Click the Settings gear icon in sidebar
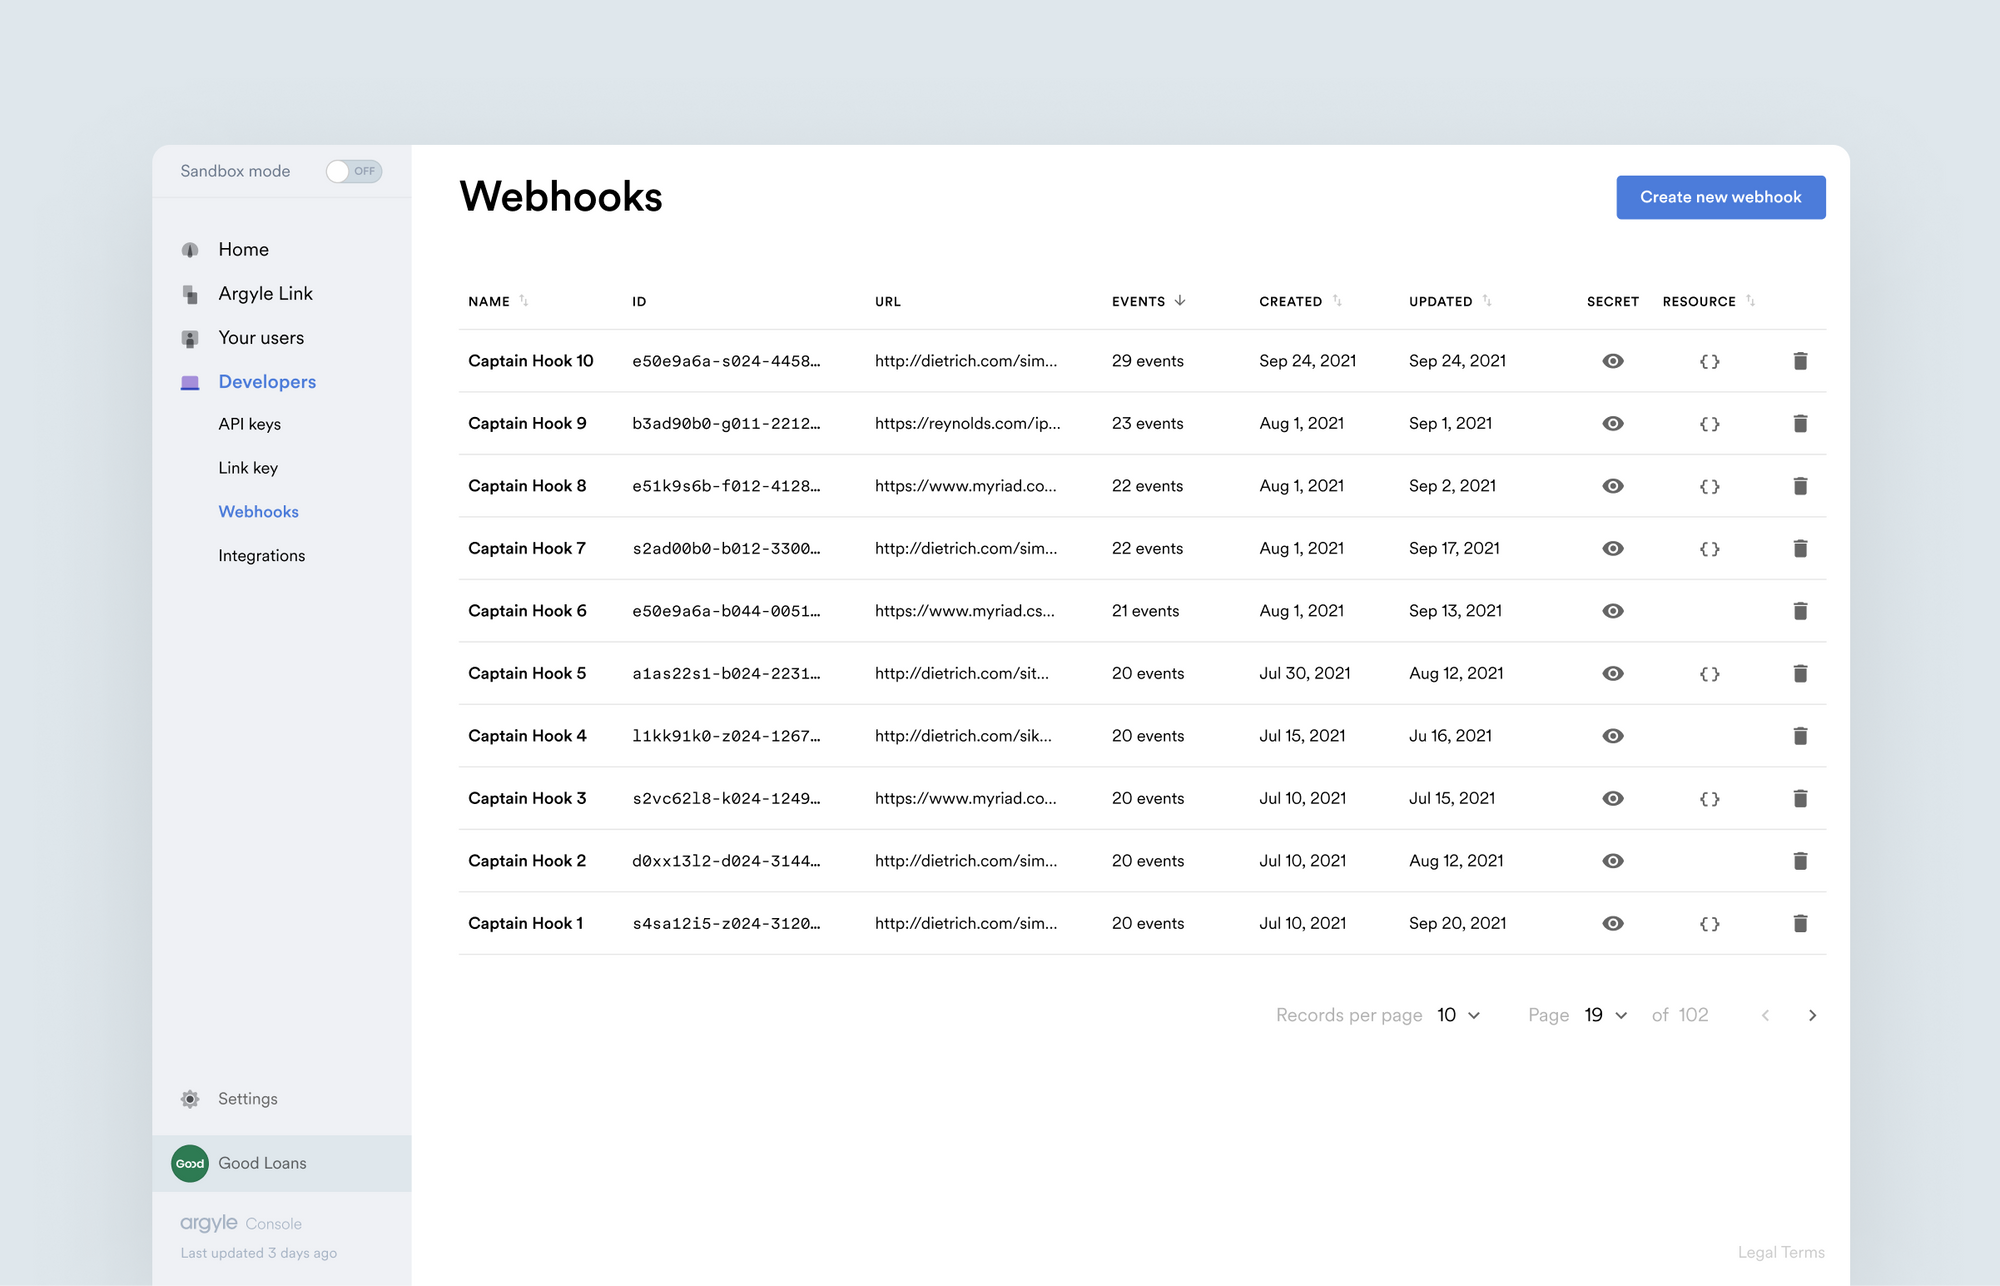Screen dimensions: 2000x1286 [x=190, y=1099]
